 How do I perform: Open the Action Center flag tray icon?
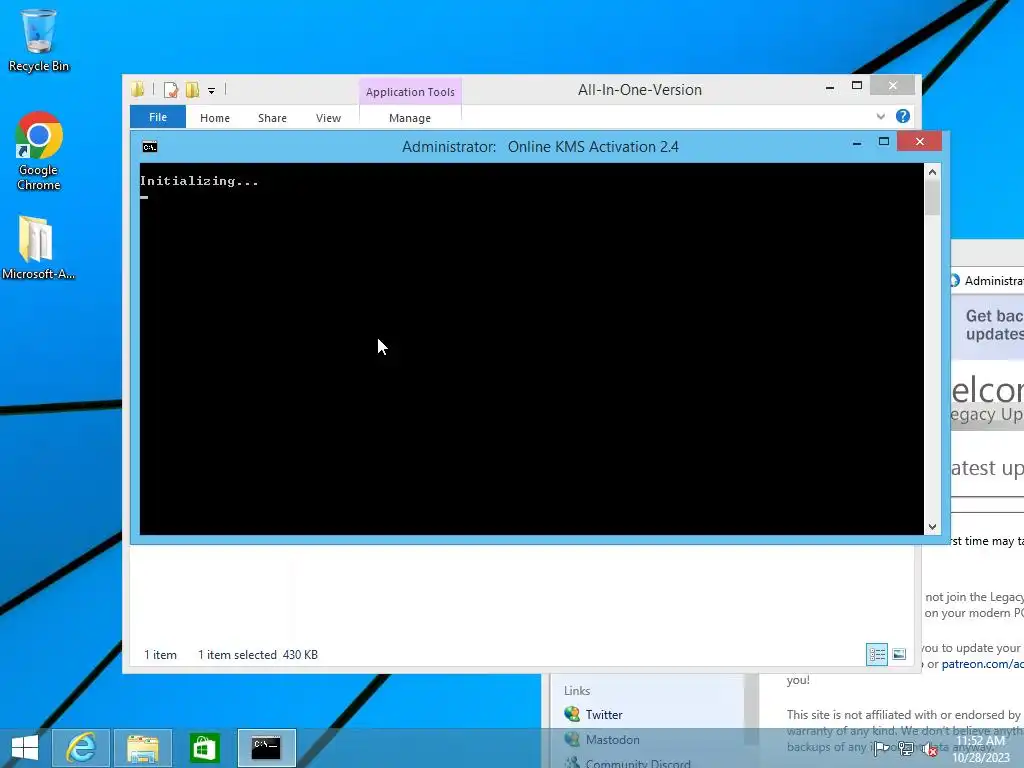[x=881, y=748]
